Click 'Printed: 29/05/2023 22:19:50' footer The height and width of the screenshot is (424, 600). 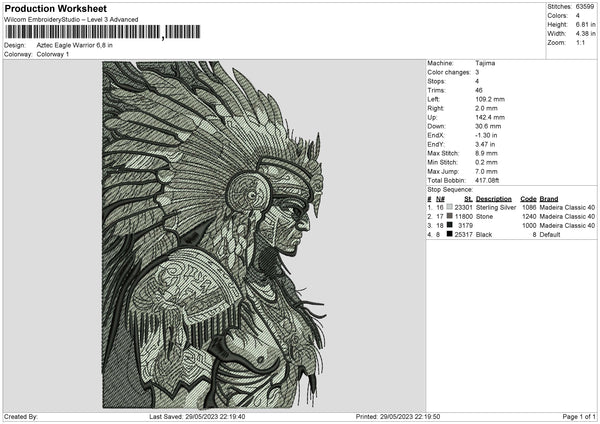point(398,417)
